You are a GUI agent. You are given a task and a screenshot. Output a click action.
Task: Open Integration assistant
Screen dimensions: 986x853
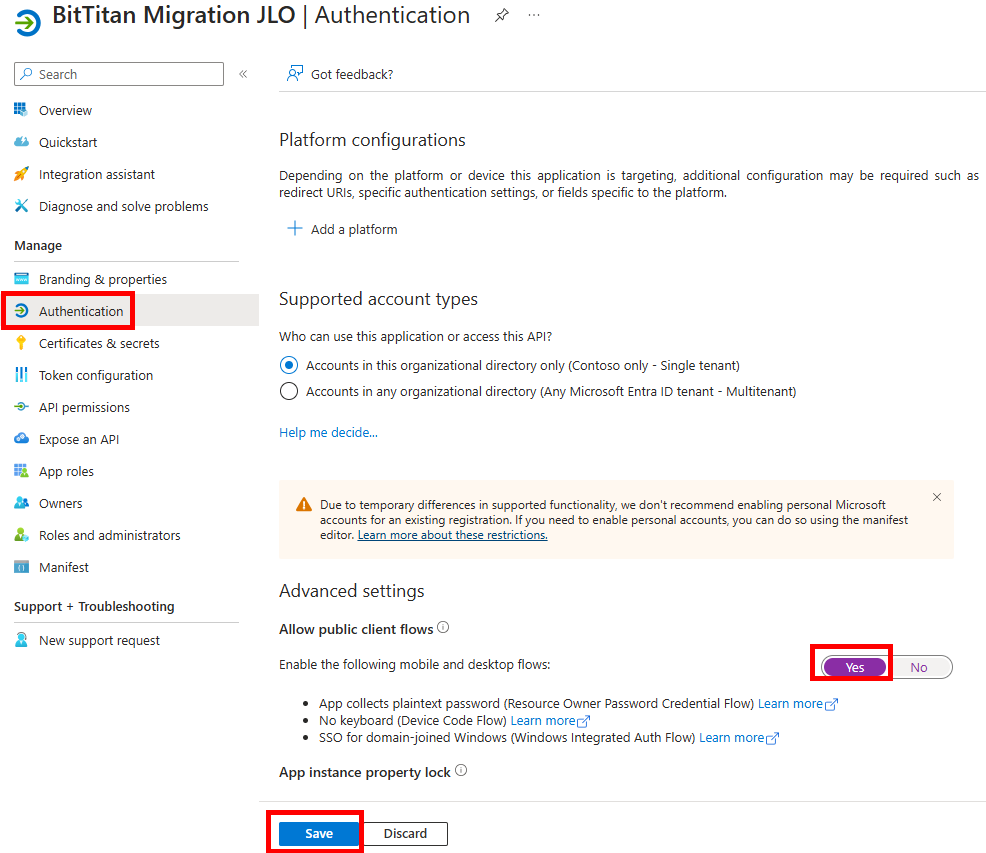pyautogui.click(x=97, y=174)
